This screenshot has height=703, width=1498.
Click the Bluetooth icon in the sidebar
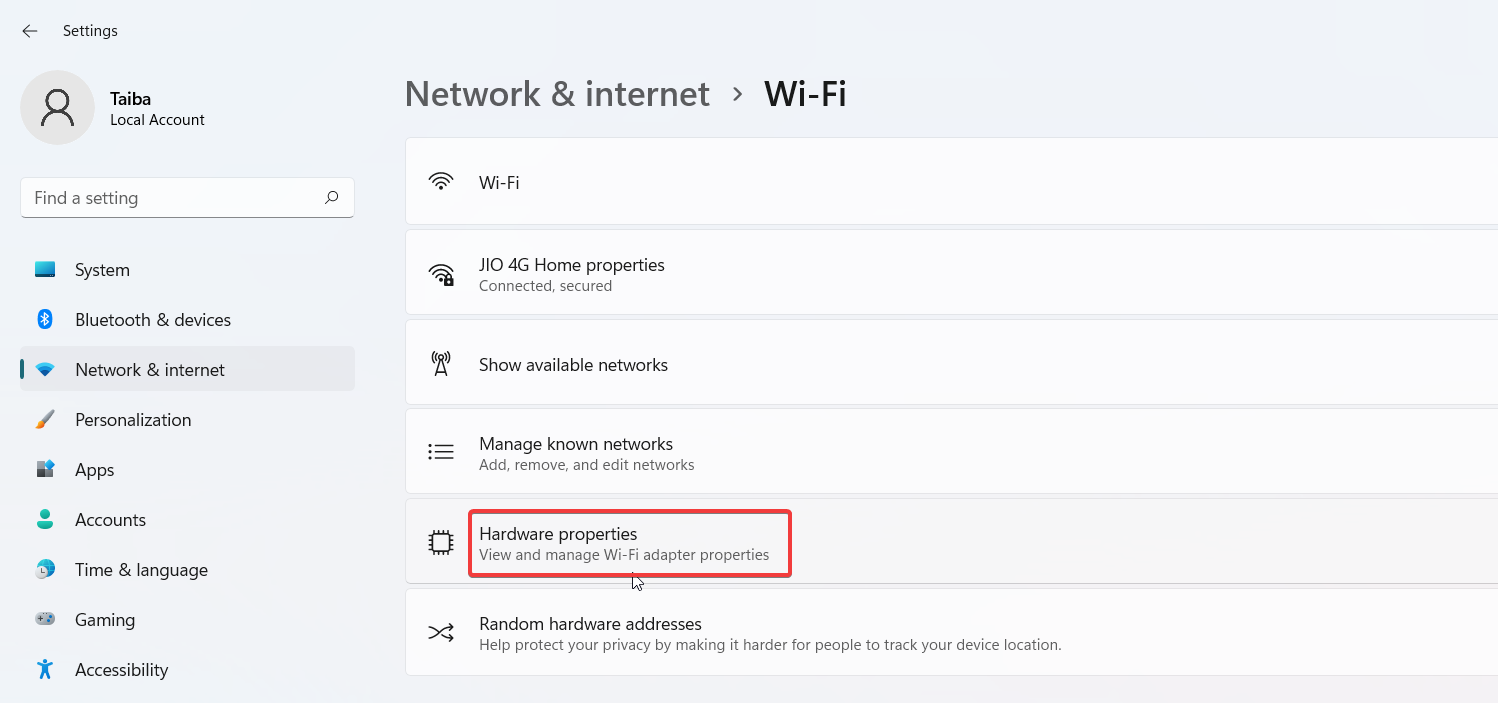pos(45,319)
